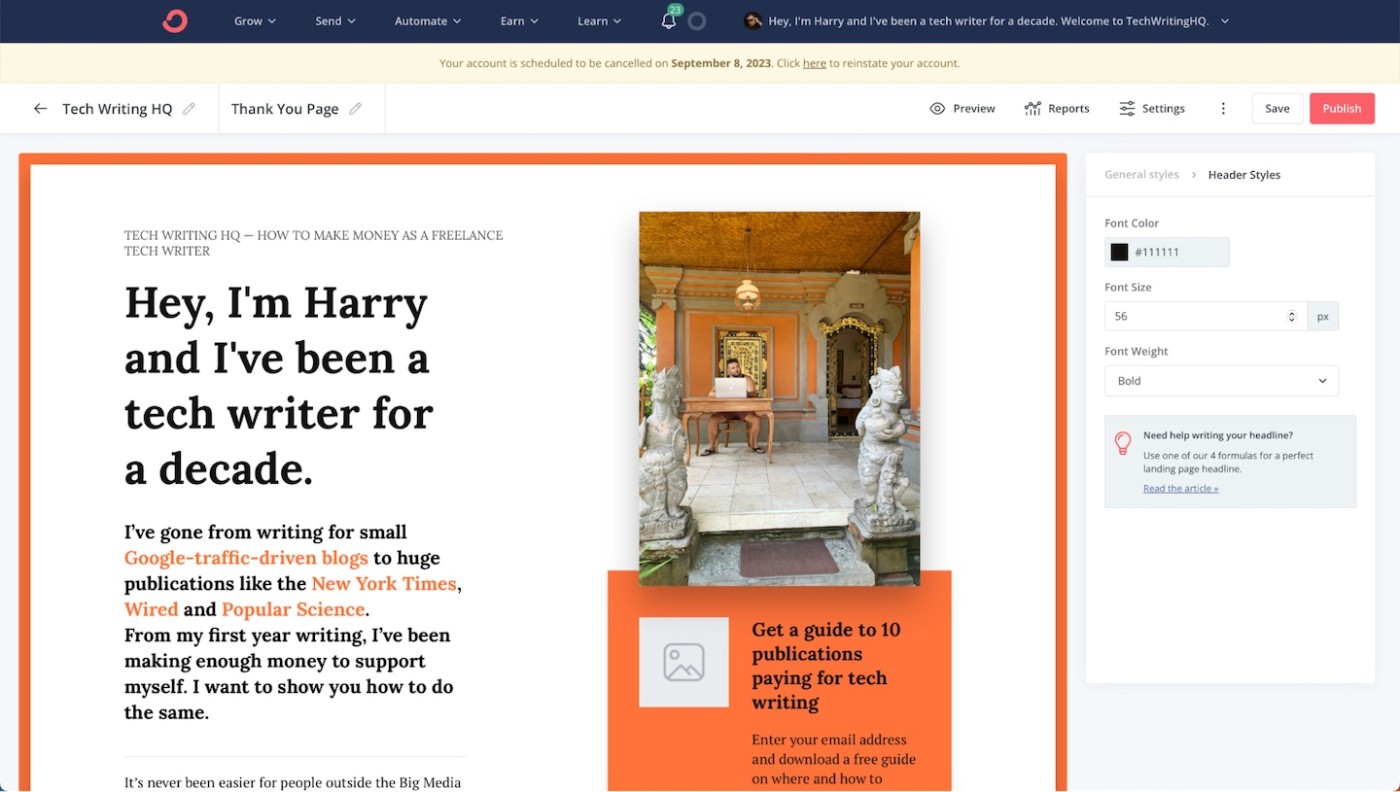The width and height of the screenshot is (1400, 792).
Task: Click the Font Weight label
Action: coord(1136,351)
